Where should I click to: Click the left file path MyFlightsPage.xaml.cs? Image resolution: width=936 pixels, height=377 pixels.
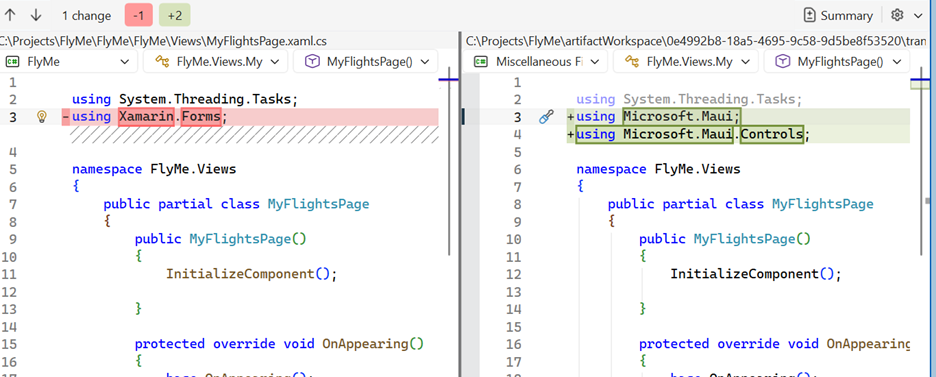163,41
